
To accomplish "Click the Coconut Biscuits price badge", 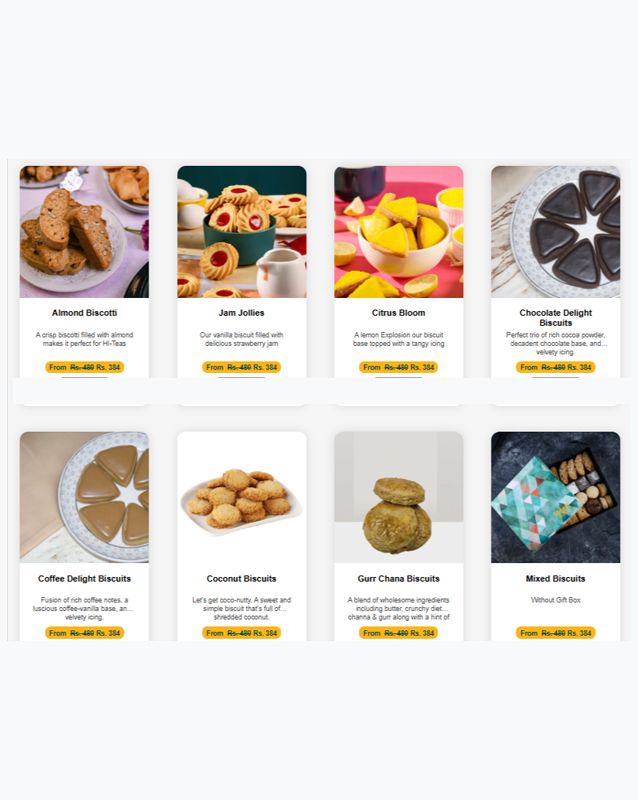I will pyautogui.click(x=242, y=633).
